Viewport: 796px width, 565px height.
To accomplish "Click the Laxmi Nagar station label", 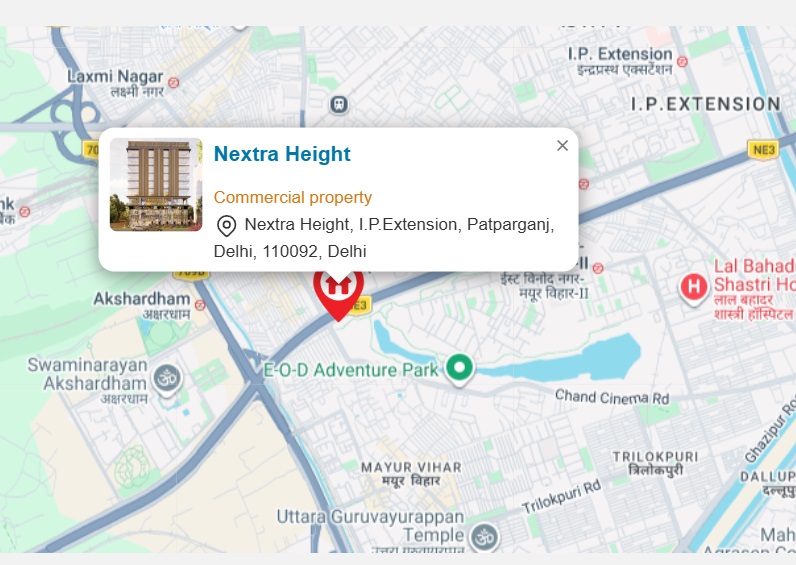I will click(115, 83).
